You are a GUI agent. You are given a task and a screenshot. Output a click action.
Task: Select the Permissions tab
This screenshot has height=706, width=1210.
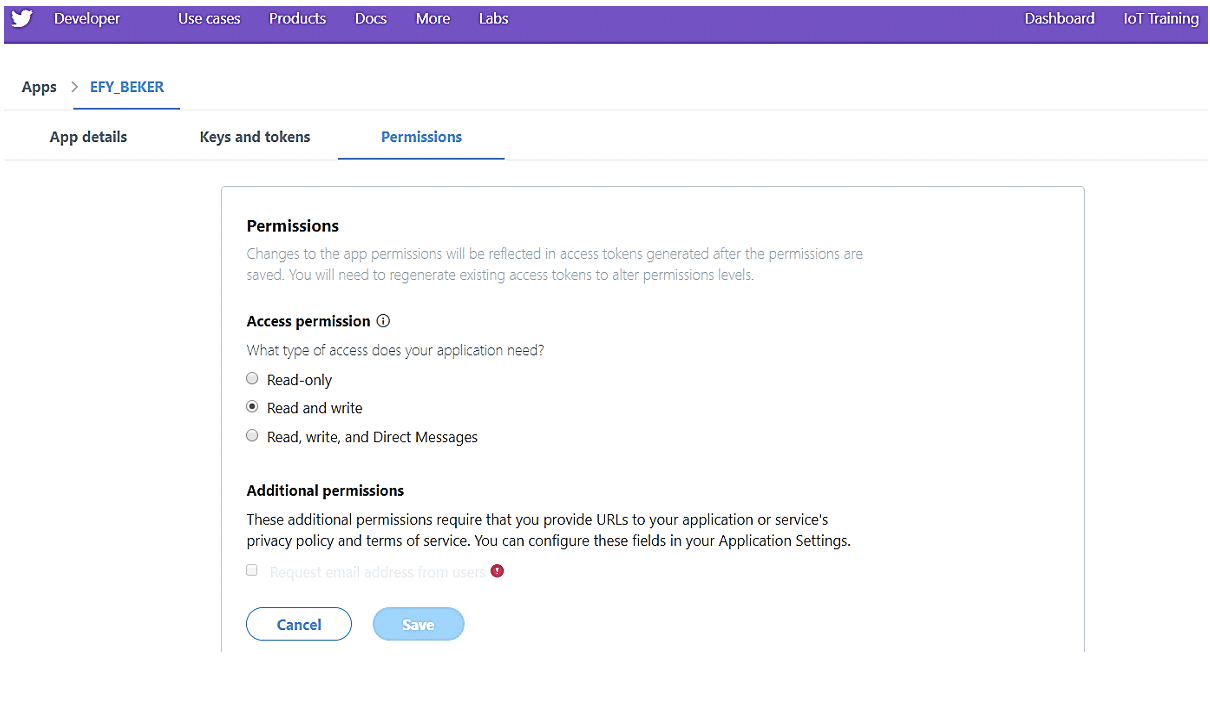tap(421, 137)
